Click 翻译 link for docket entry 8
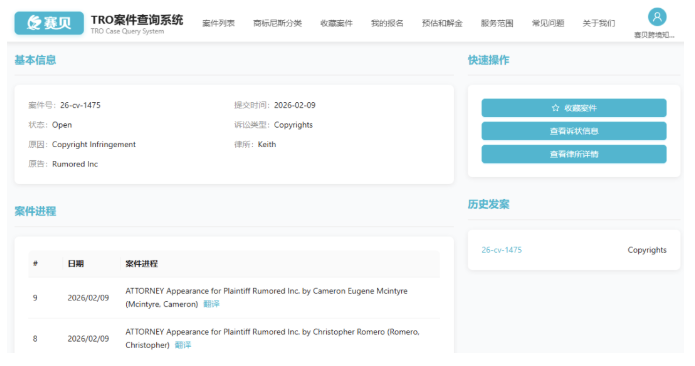Image resolution: width=695 pixels, height=366 pixels. [183, 345]
